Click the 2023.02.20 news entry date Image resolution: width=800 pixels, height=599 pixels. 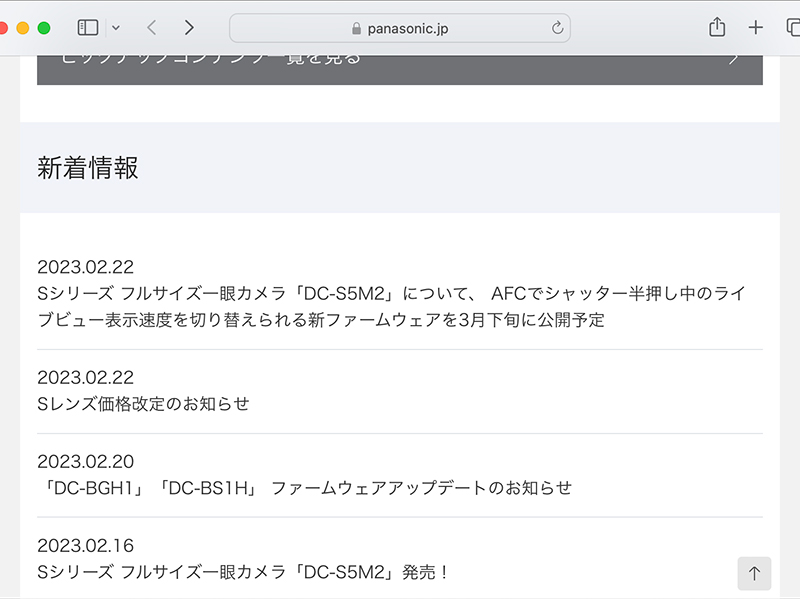pos(87,461)
